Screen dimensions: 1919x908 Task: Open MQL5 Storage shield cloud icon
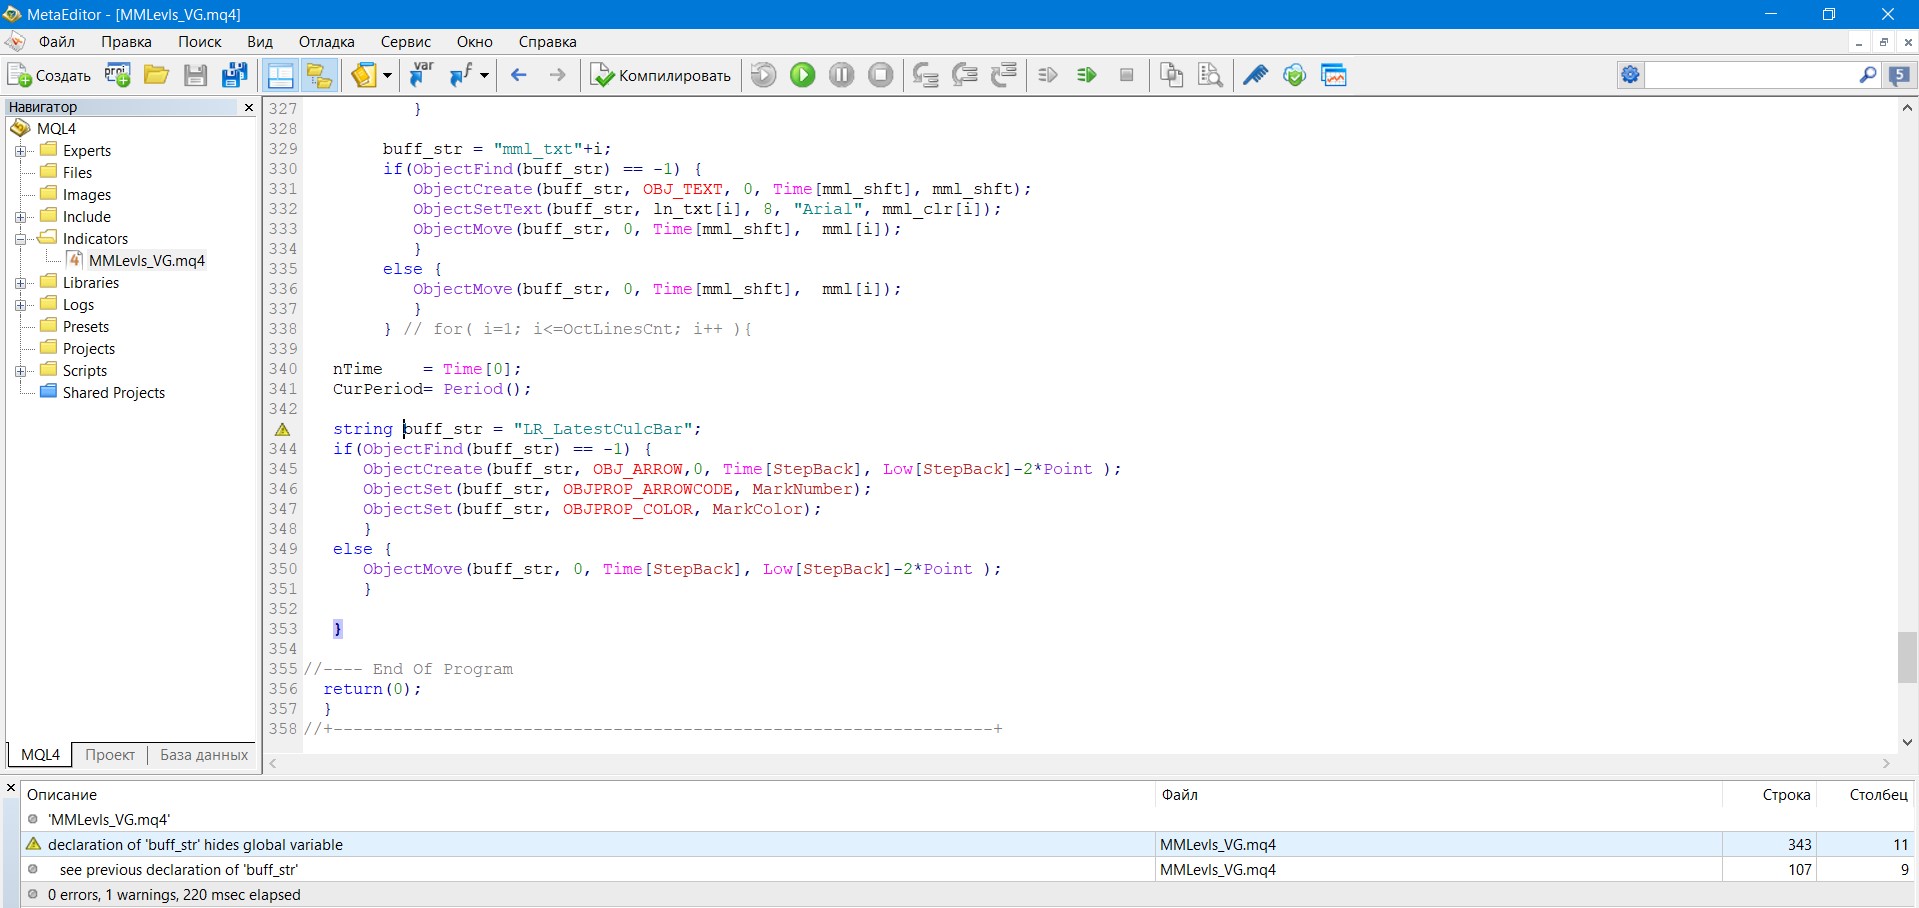click(1295, 75)
